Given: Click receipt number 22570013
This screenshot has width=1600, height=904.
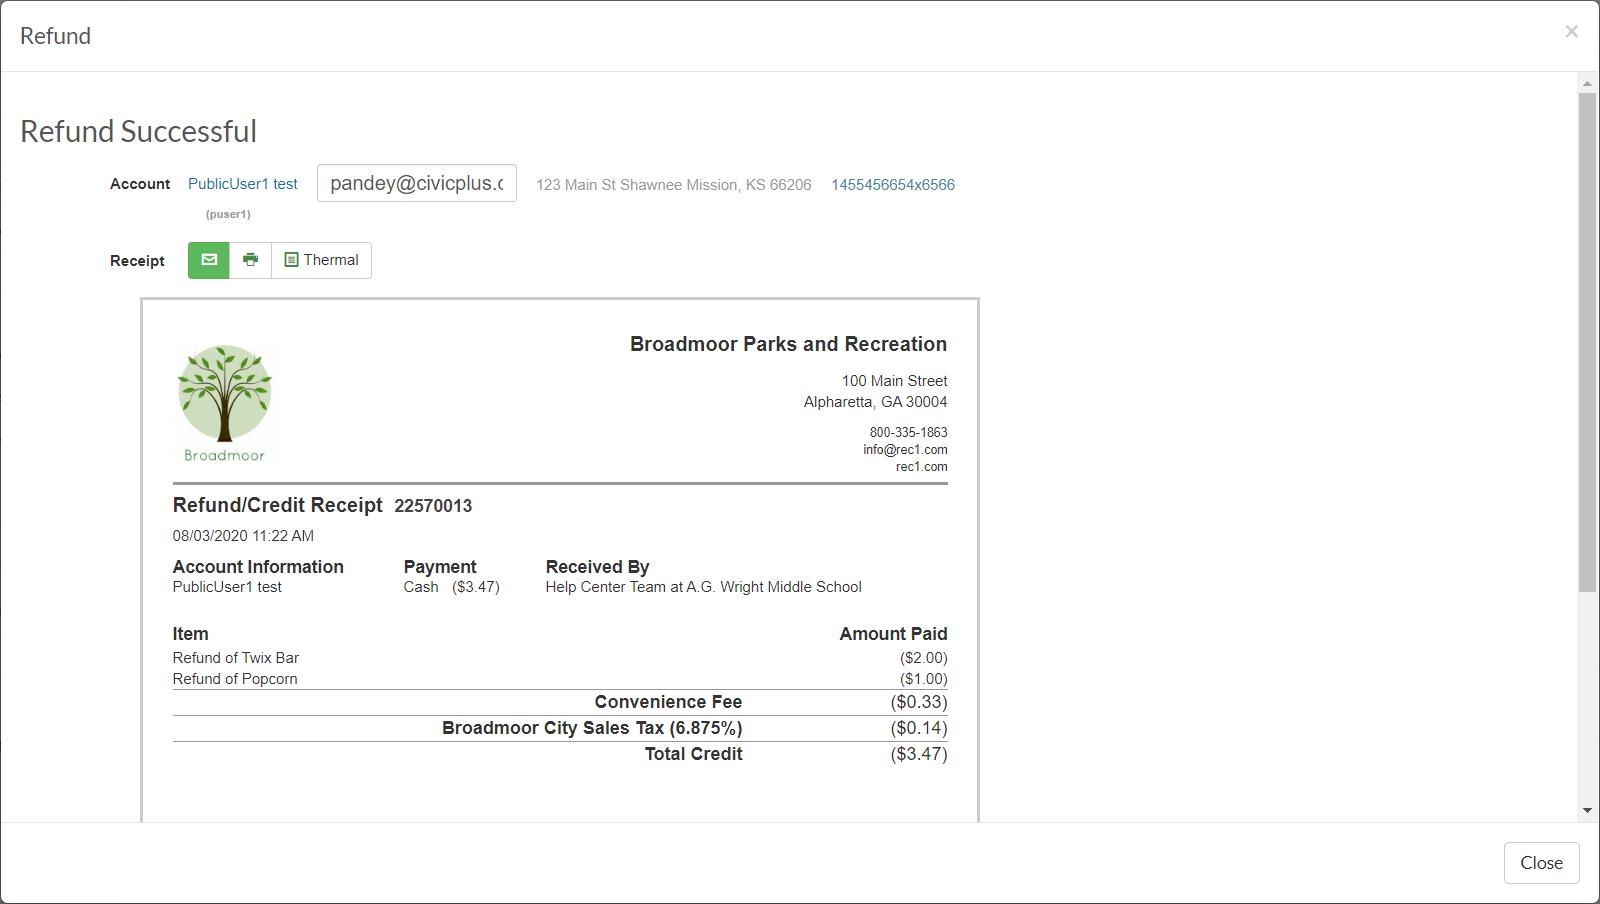Looking at the screenshot, I should [433, 506].
